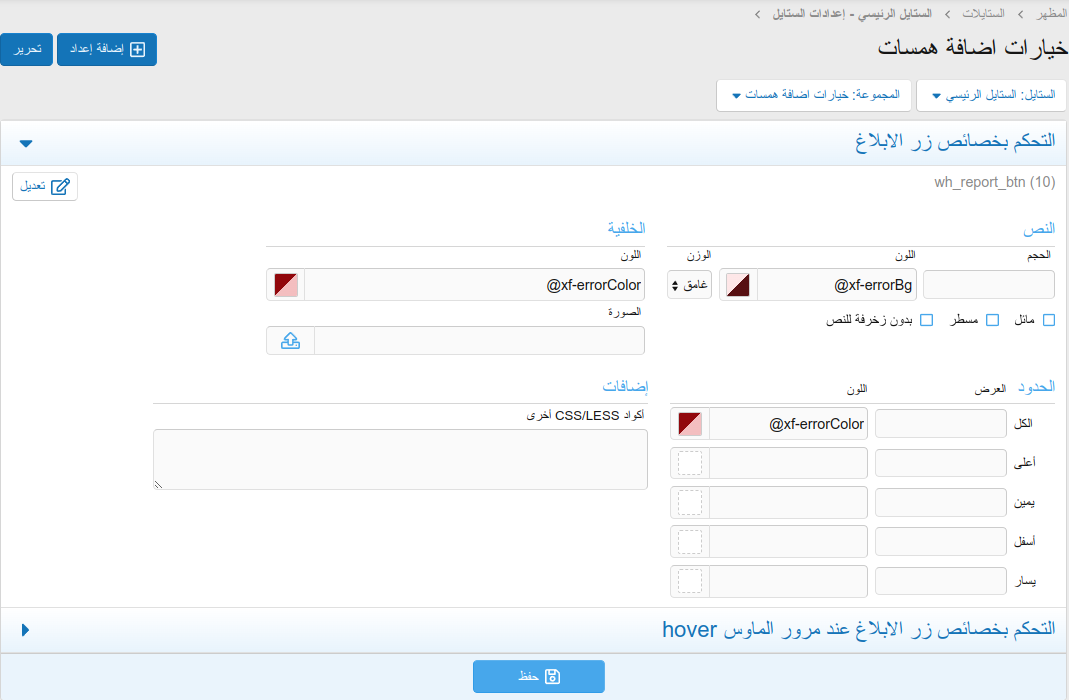Click the حفظ save button
Image resolution: width=1069 pixels, height=700 pixels.
click(539, 677)
